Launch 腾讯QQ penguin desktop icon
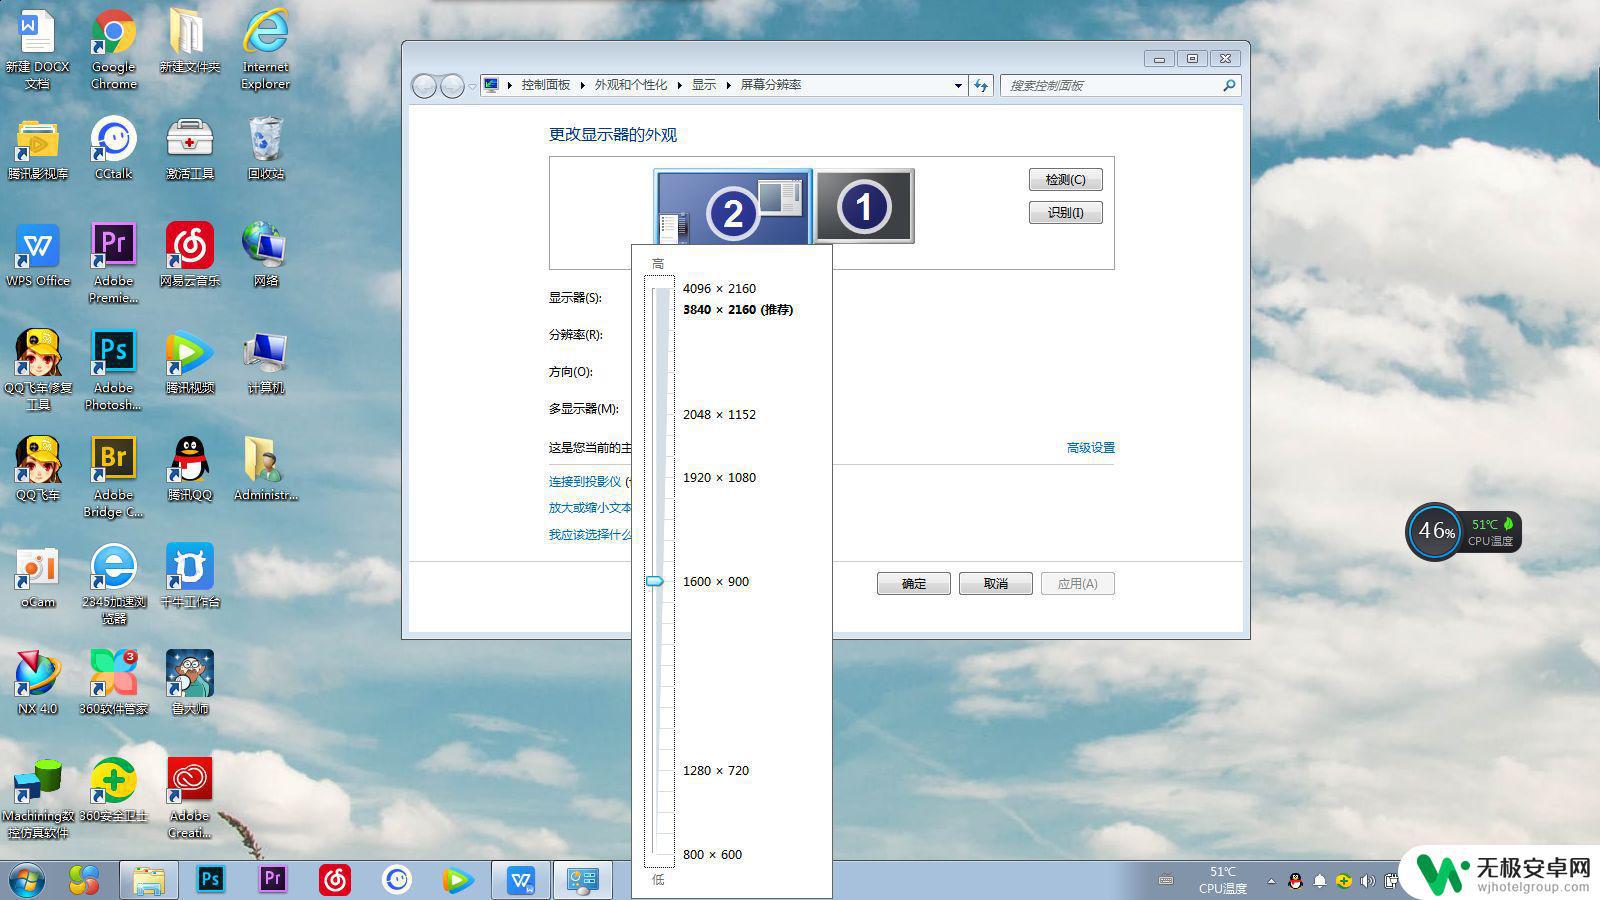 coord(189,470)
